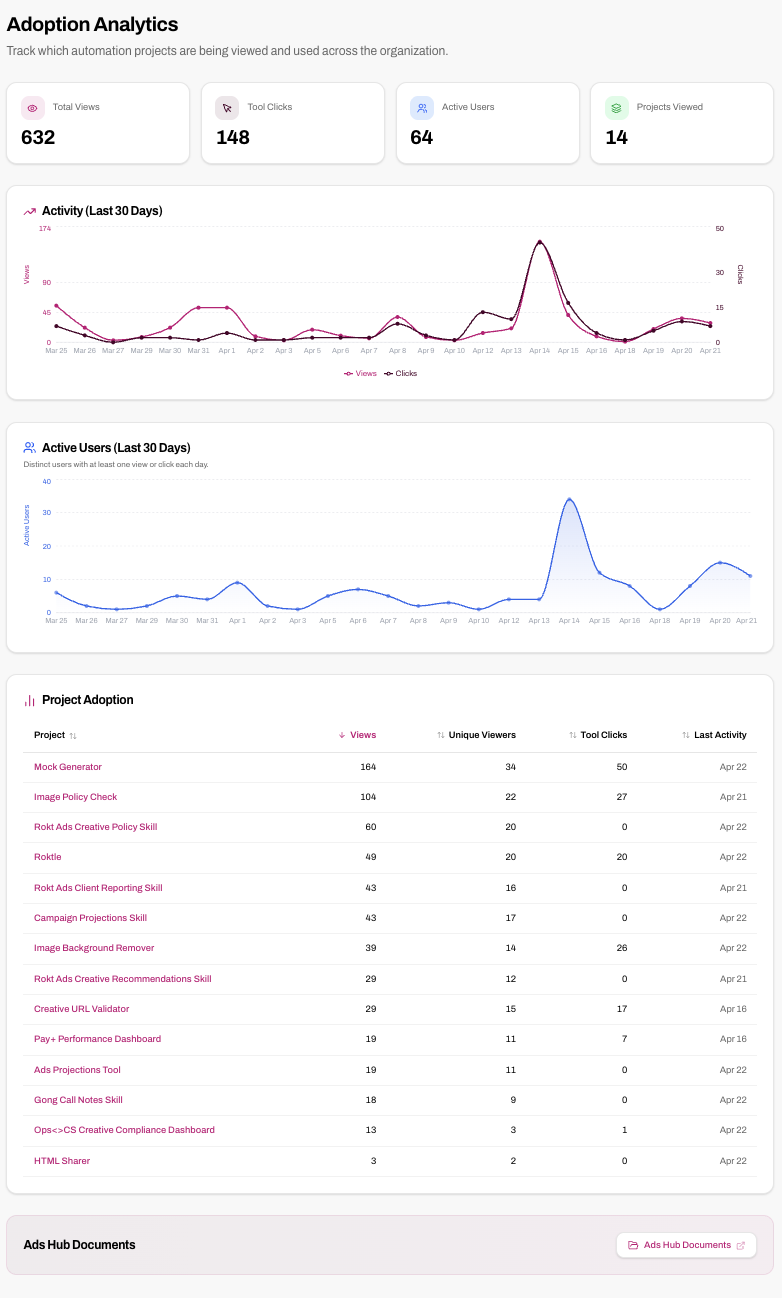782x1298 pixels.
Task: Click the Projects Viewed value 14
Action: point(617,138)
